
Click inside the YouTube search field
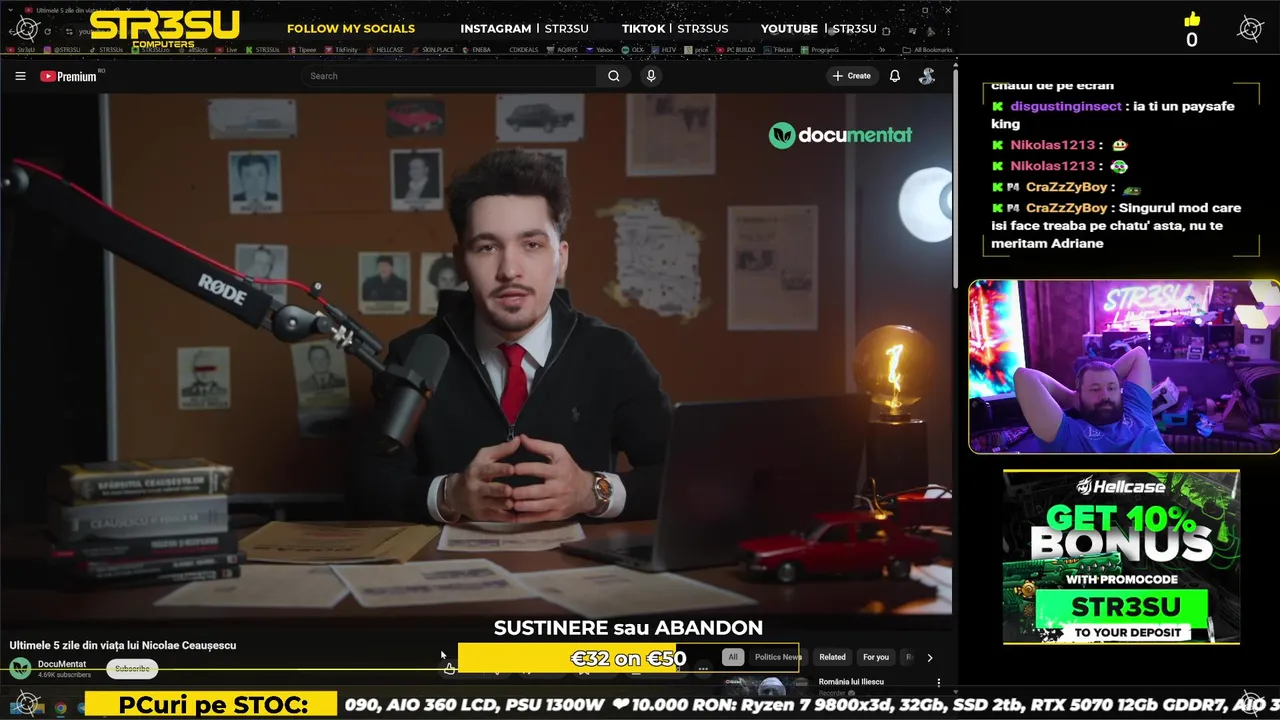pos(448,76)
